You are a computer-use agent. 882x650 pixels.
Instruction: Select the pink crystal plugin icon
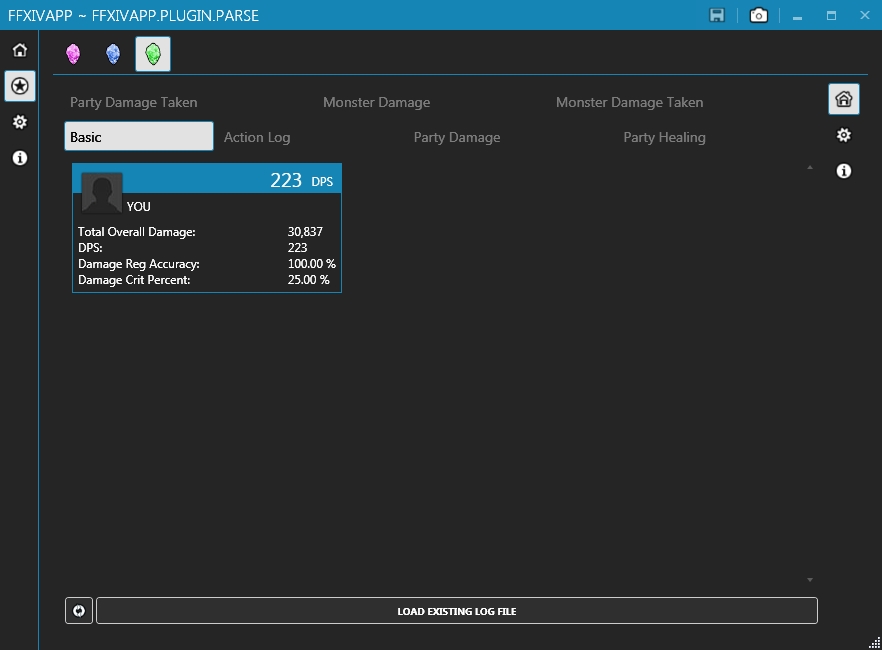pos(73,54)
